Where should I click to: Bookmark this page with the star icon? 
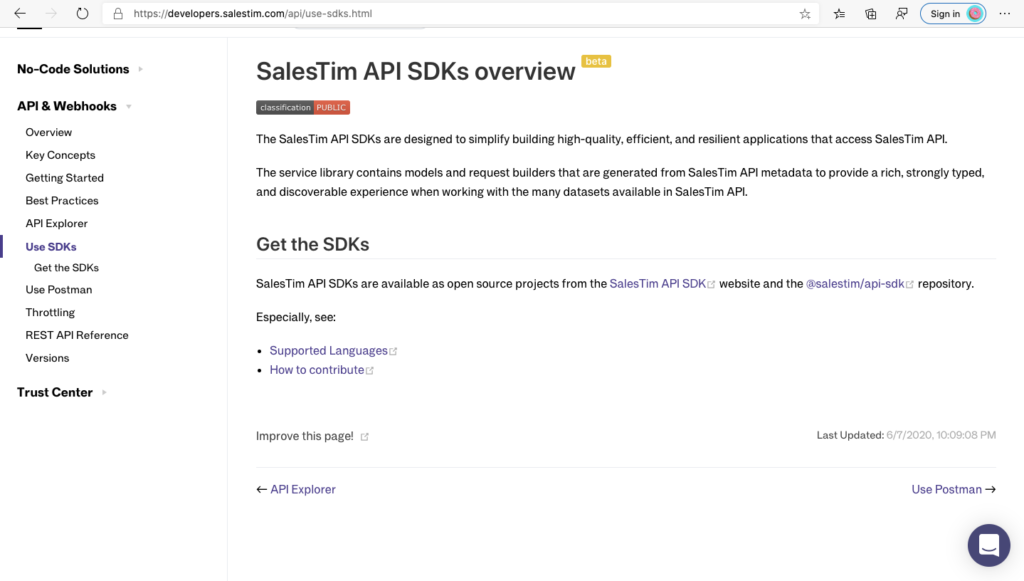point(805,14)
